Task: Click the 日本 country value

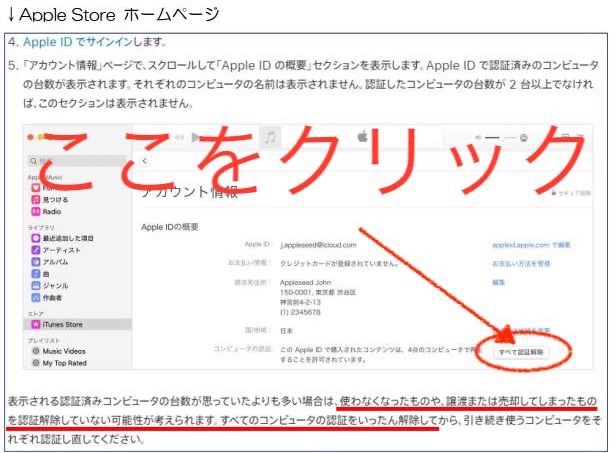Action: pos(286,331)
